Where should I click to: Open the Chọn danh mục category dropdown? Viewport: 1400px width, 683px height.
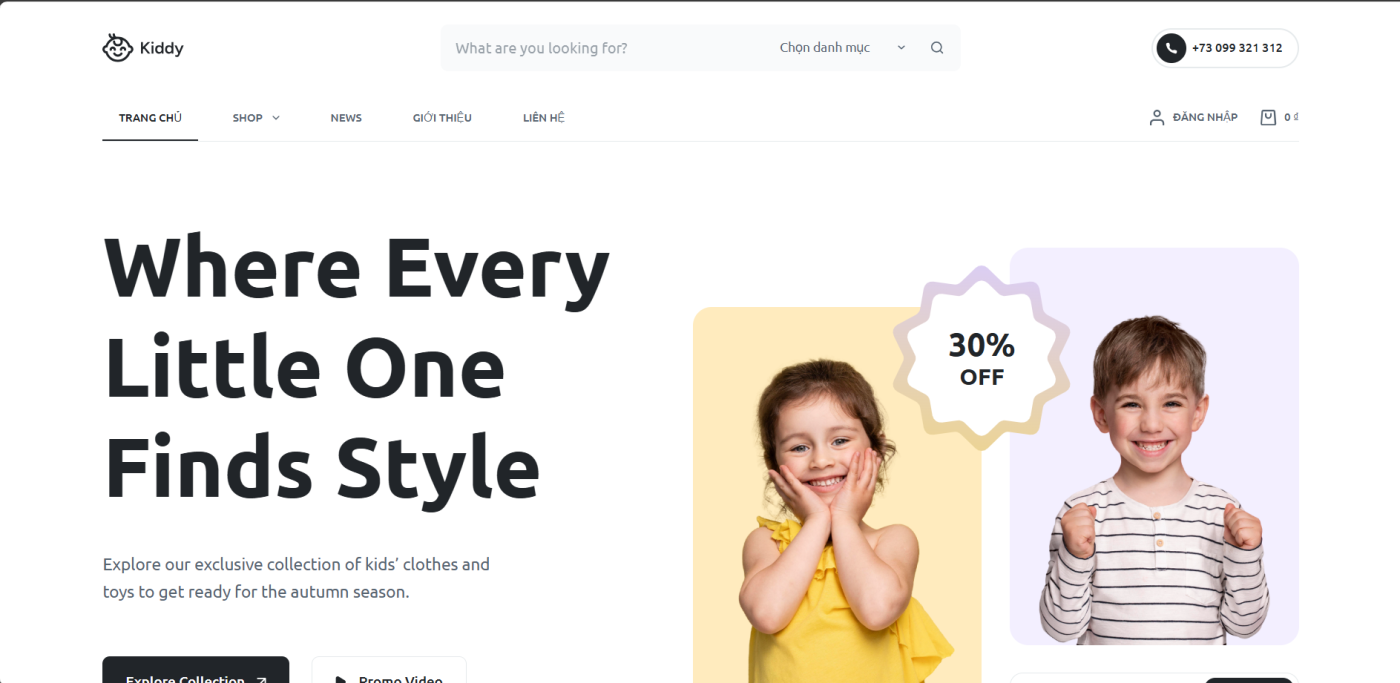[843, 47]
